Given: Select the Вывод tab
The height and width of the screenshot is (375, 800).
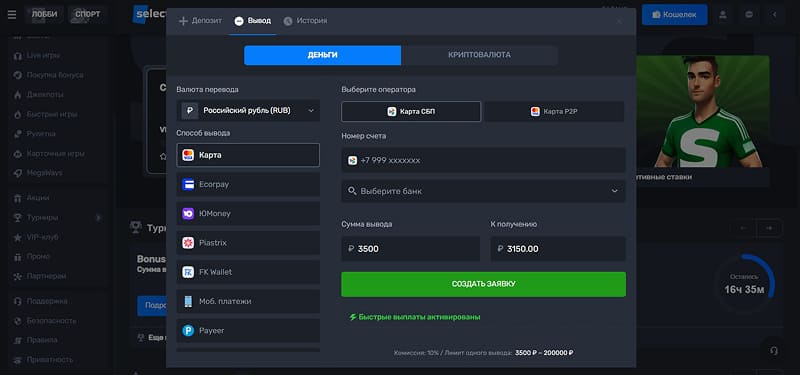Looking at the screenshot, I should click(x=253, y=21).
